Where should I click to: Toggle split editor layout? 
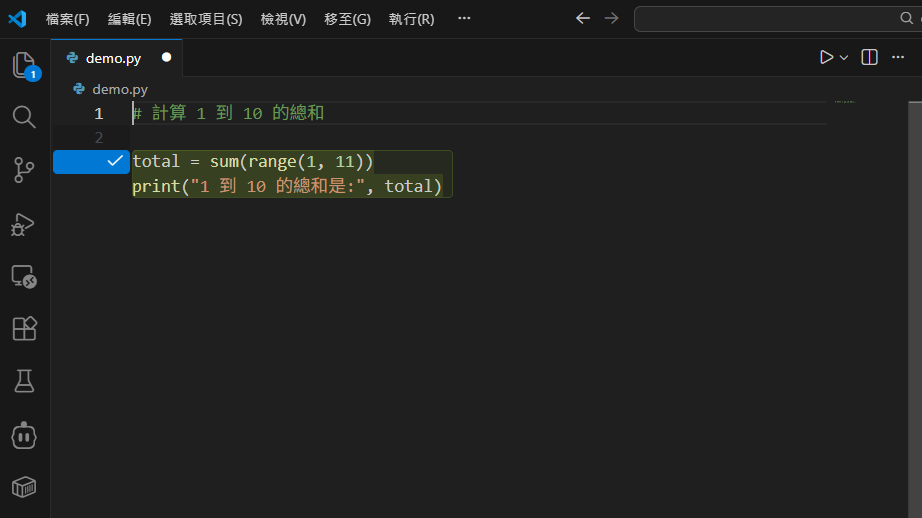pyautogui.click(x=869, y=58)
